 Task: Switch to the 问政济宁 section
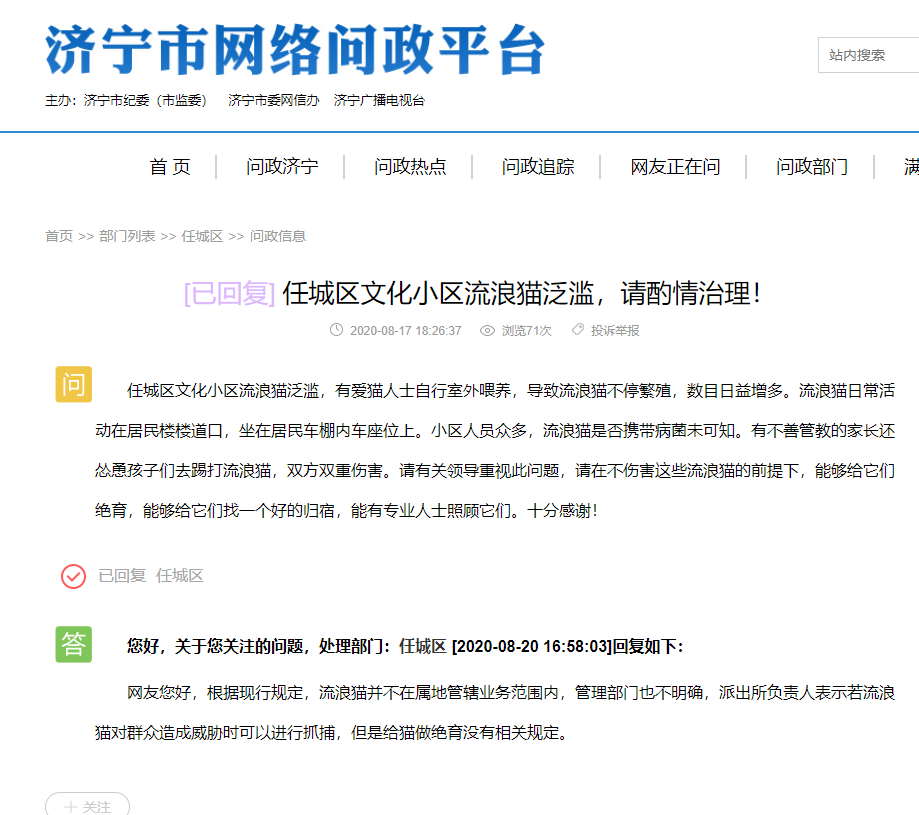[x=282, y=167]
